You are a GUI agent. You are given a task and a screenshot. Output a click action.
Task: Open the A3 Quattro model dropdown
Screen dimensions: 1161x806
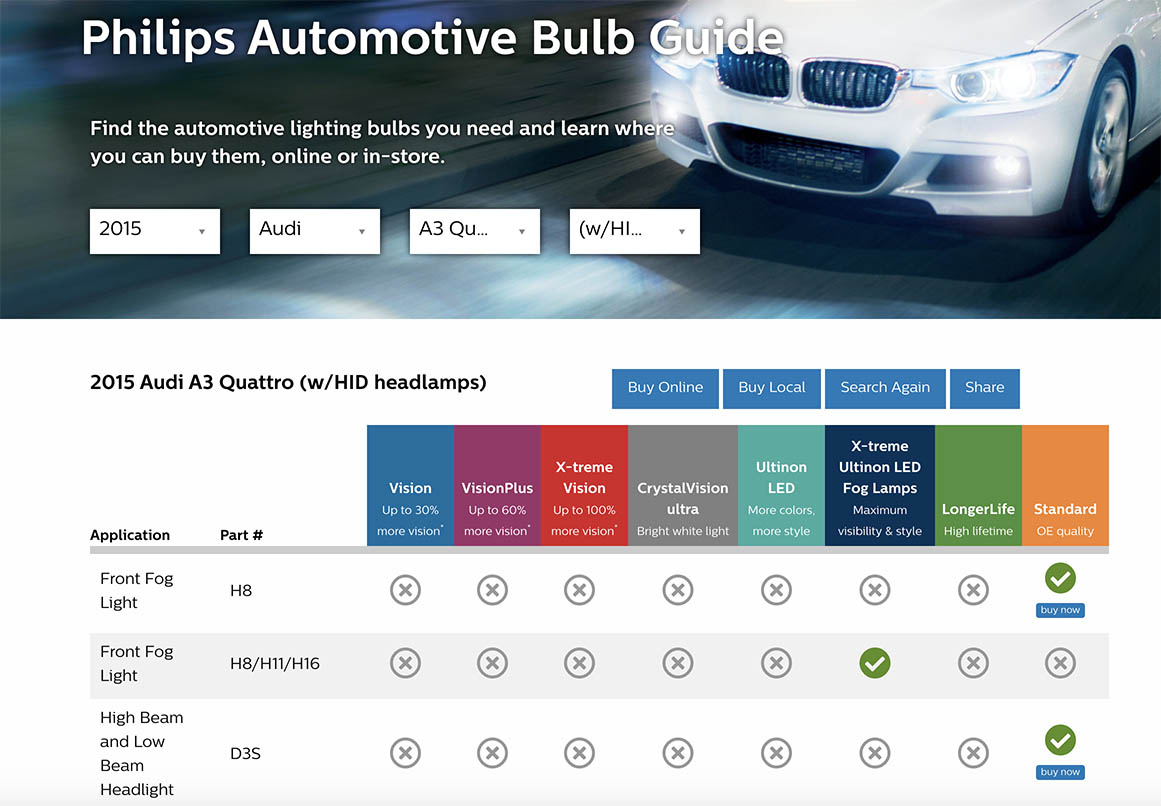click(475, 231)
